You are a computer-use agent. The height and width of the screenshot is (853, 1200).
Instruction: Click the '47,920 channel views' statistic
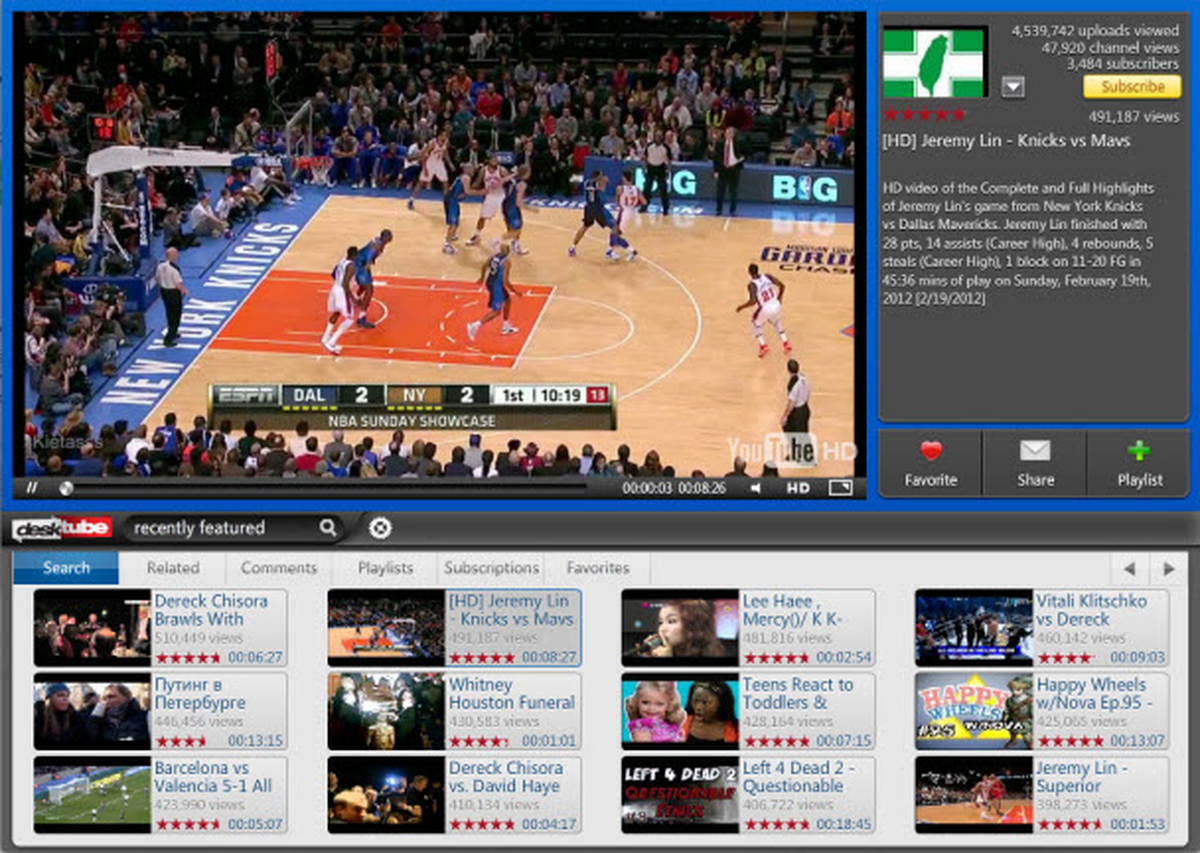click(1110, 47)
